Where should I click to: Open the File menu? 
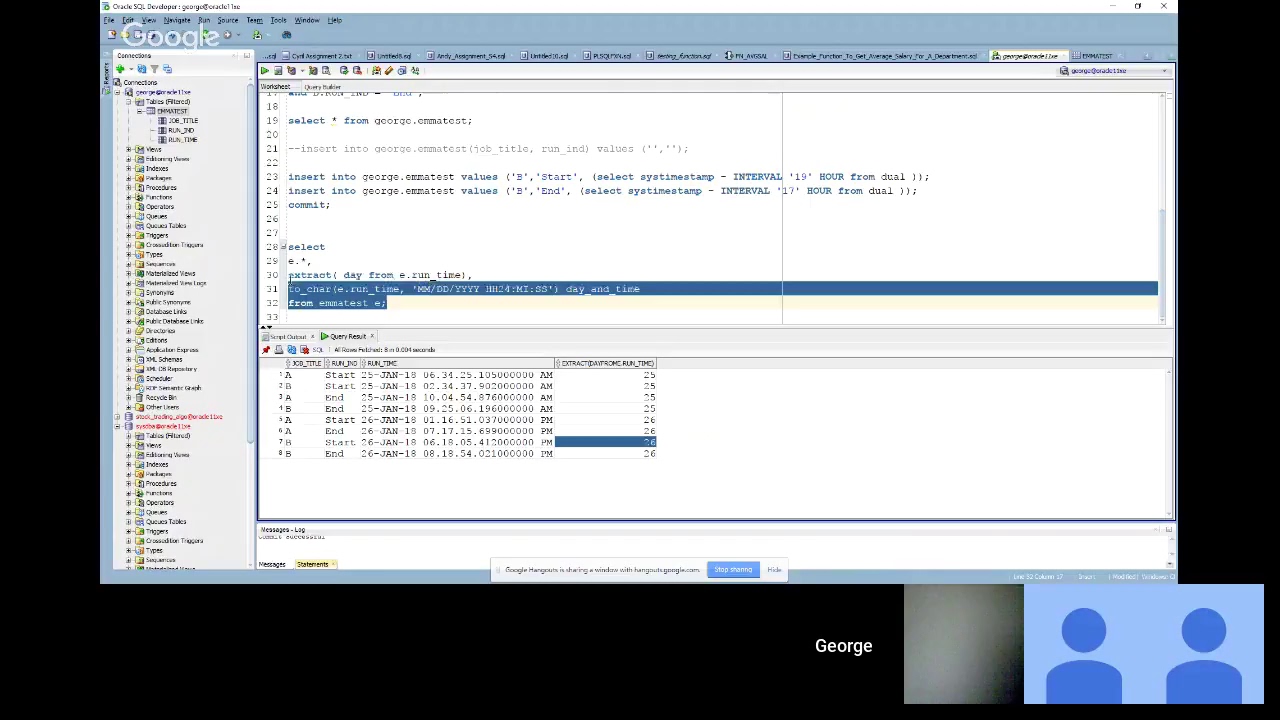click(109, 20)
